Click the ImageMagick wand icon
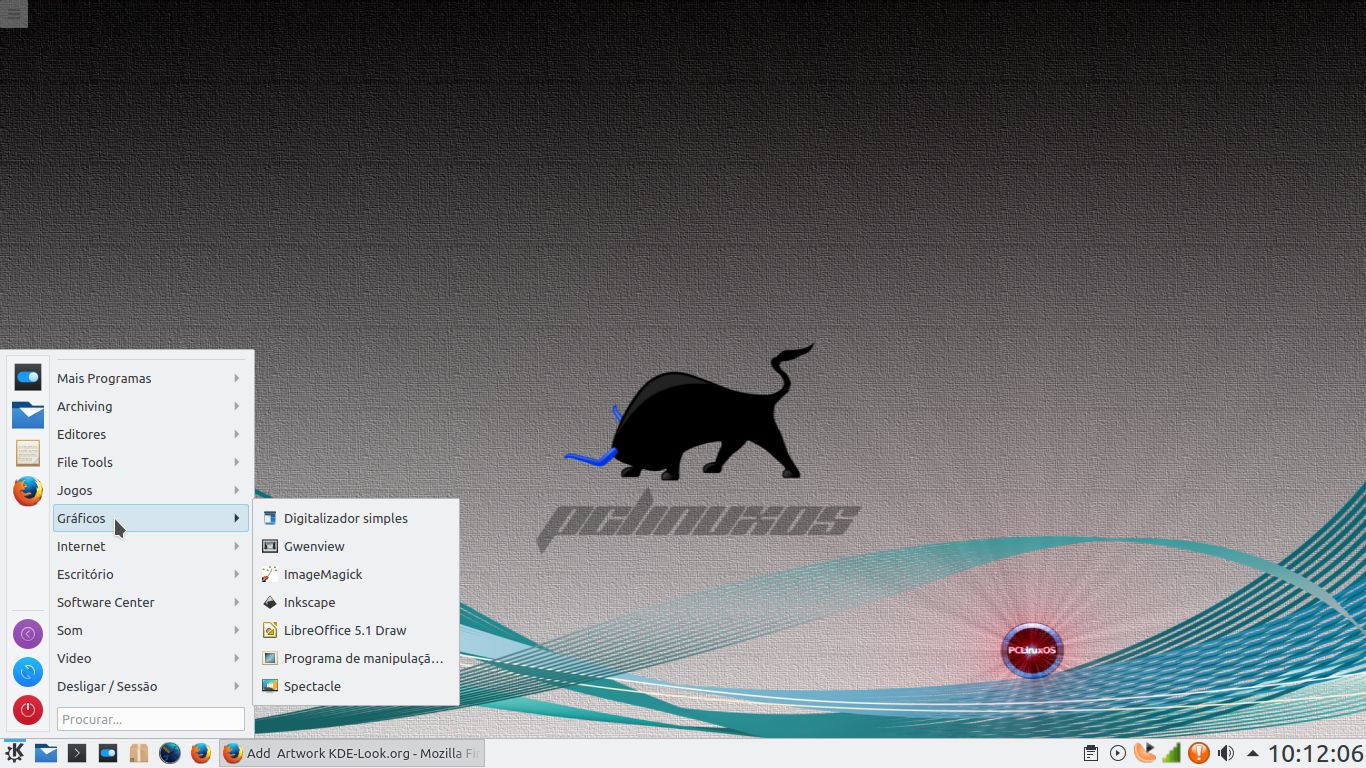This screenshot has width=1366, height=768. [x=269, y=574]
